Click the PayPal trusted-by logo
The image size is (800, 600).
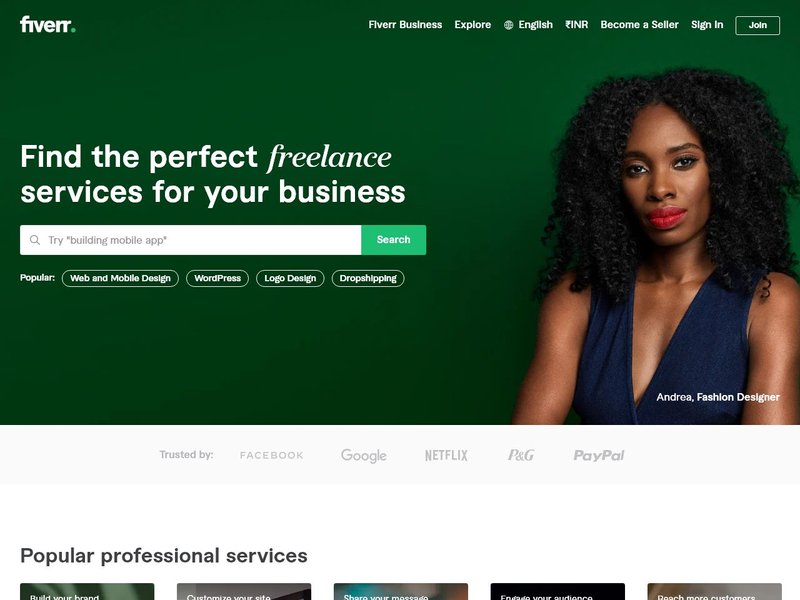tap(599, 455)
